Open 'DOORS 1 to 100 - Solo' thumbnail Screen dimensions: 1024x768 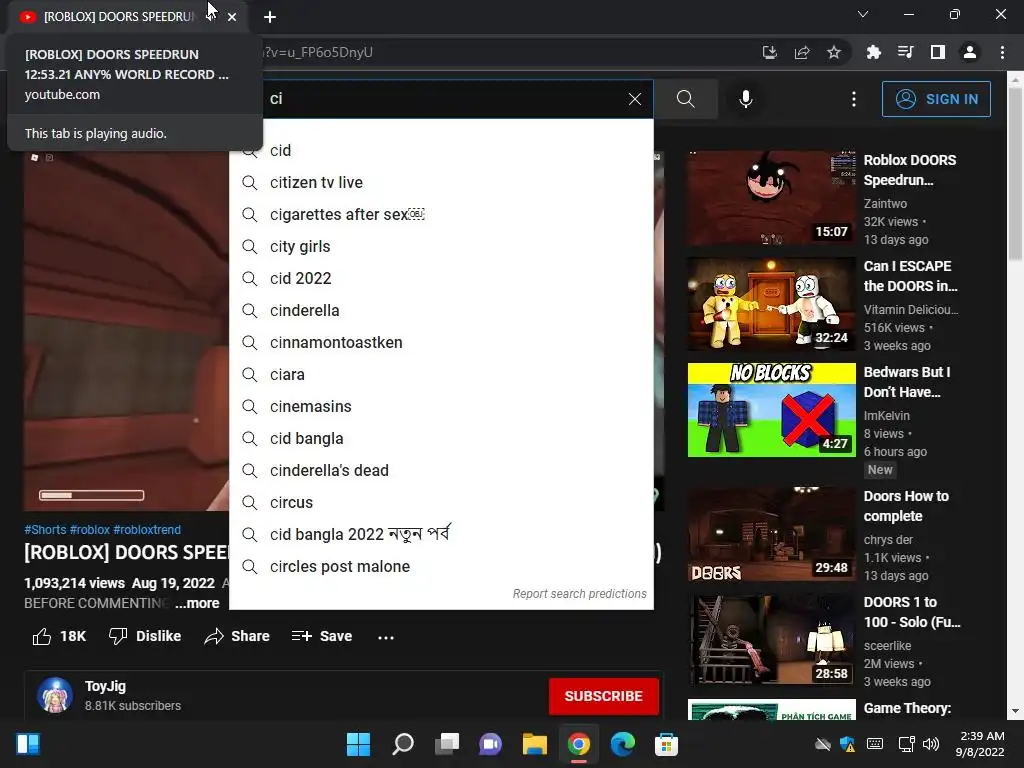click(771, 639)
